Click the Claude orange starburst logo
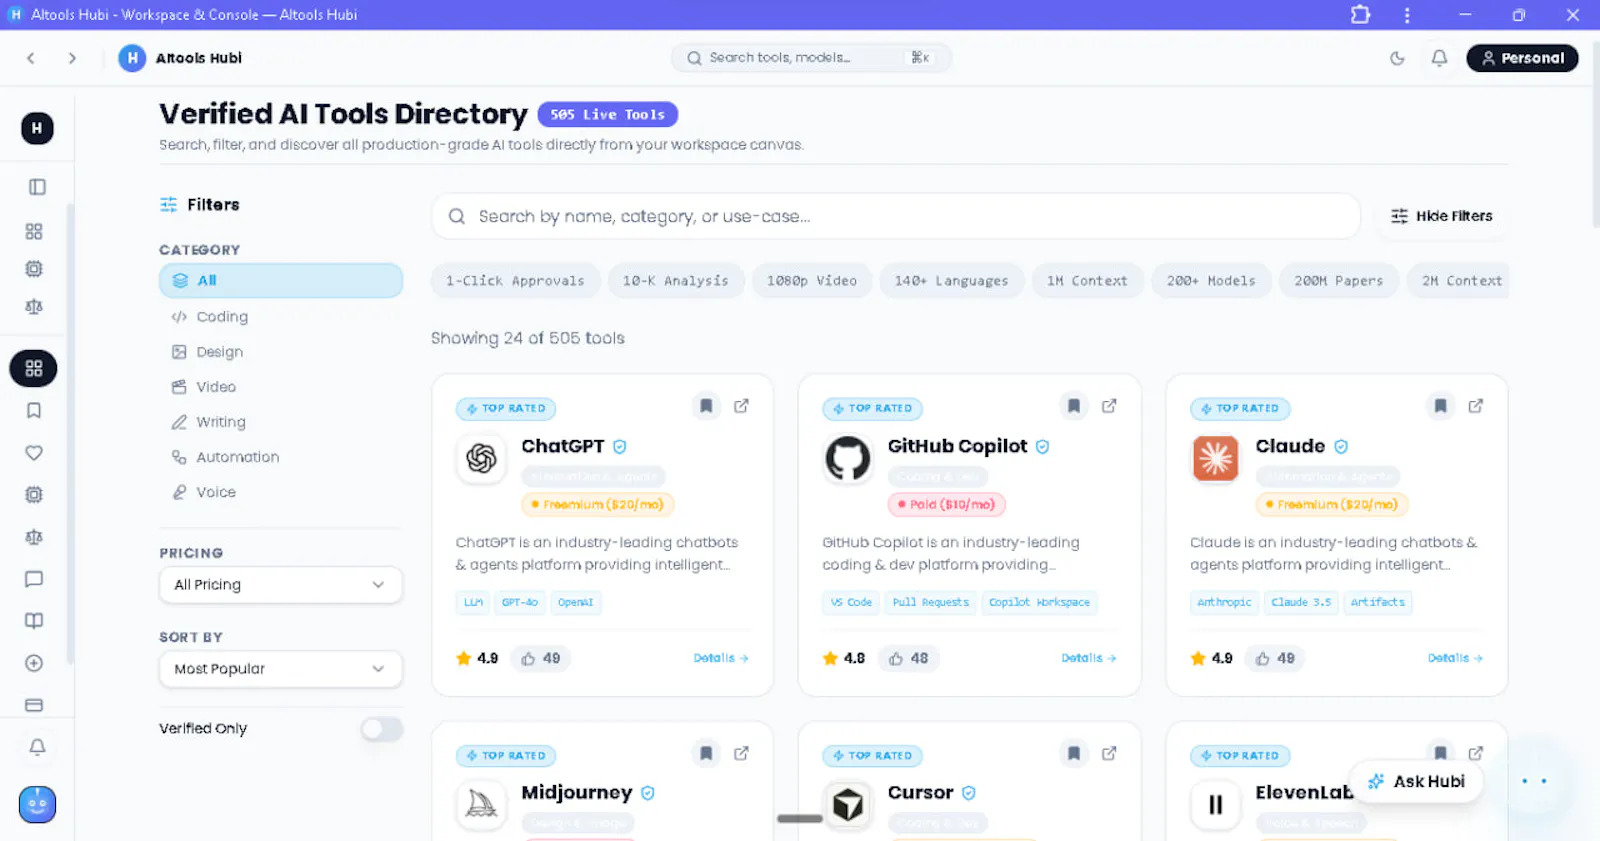The image size is (1600, 841). (x=1216, y=459)
